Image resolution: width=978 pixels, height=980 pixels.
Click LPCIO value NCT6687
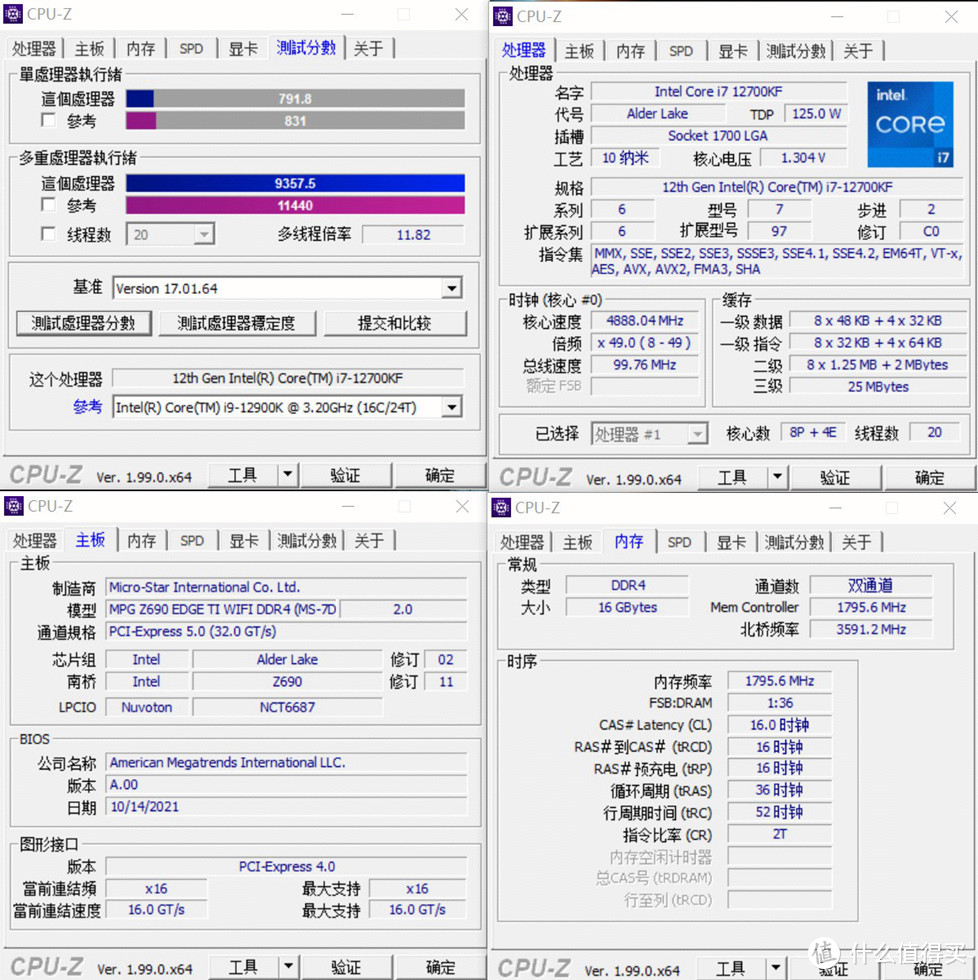(x=287, y=707)
